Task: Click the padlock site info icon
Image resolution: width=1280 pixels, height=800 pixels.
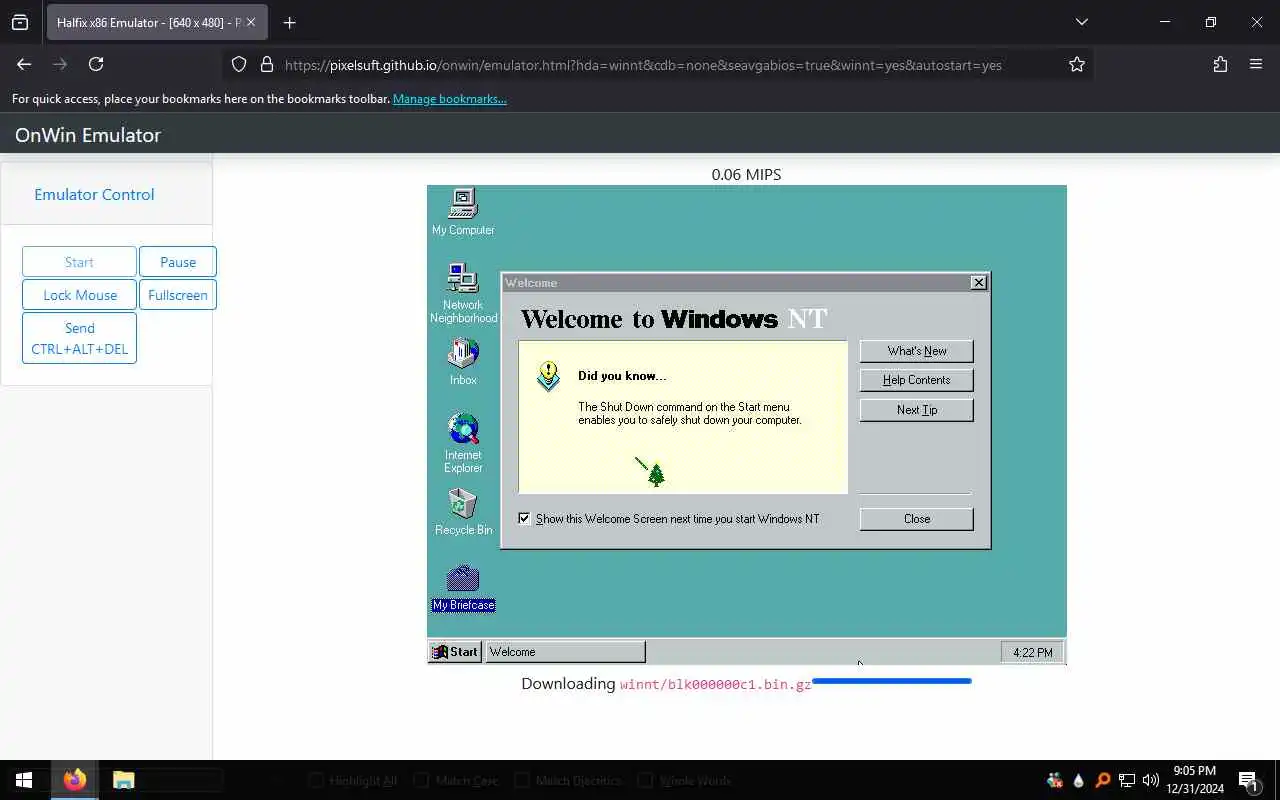Action: click(x=267, y=64)
